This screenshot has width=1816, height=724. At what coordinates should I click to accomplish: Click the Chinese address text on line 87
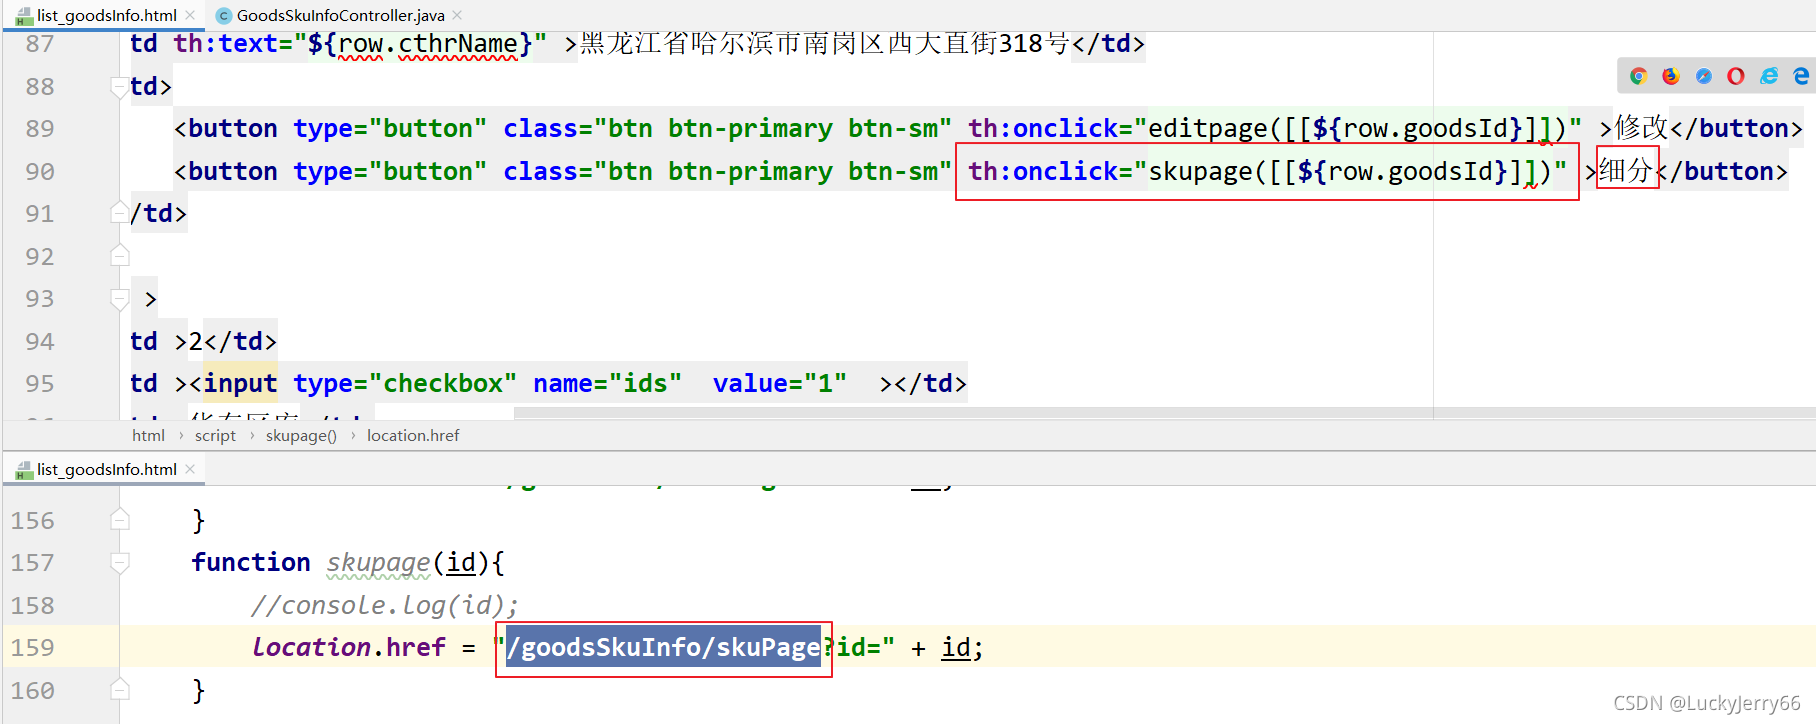(x=825, y=44)
